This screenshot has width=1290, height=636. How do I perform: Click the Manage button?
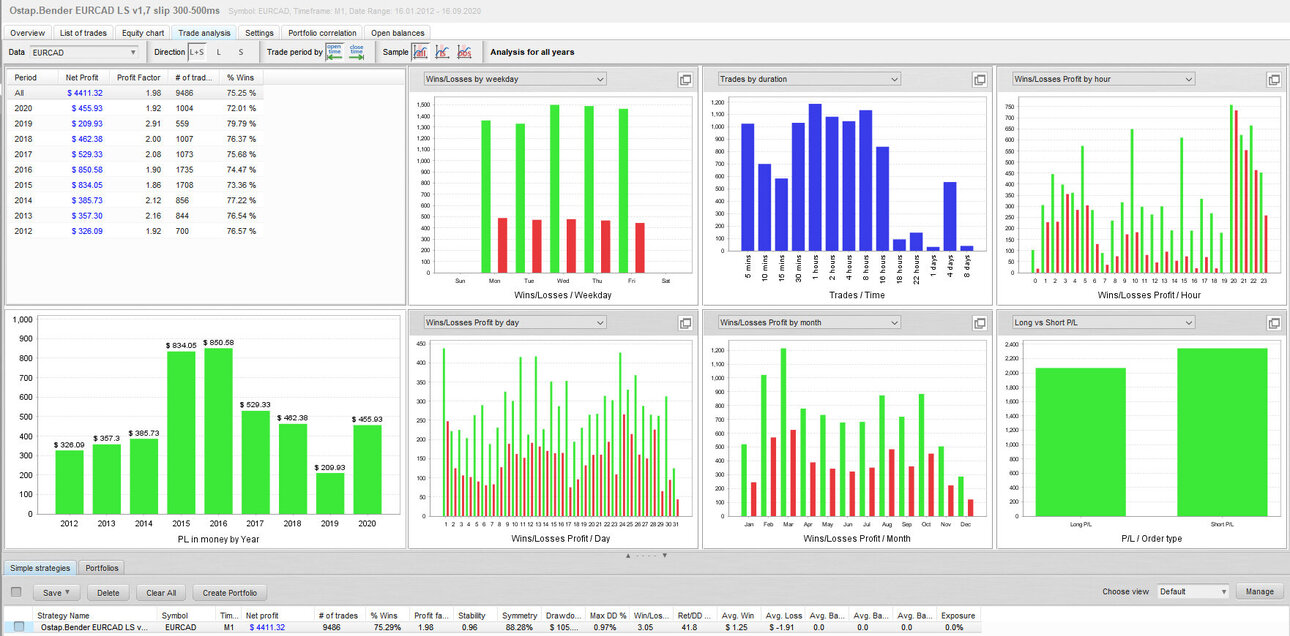point(1260,592)
